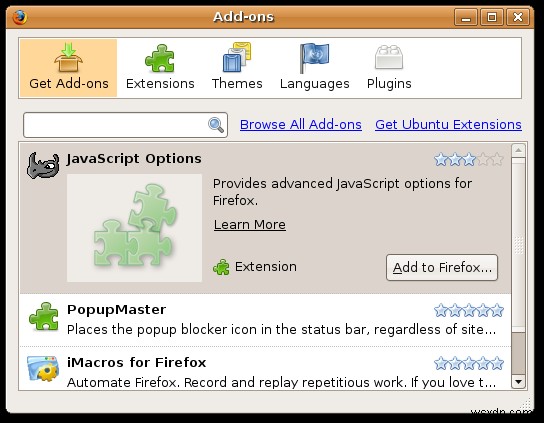
Task: Switch to the Get Add-ons tab
Action: pos(69,68)
